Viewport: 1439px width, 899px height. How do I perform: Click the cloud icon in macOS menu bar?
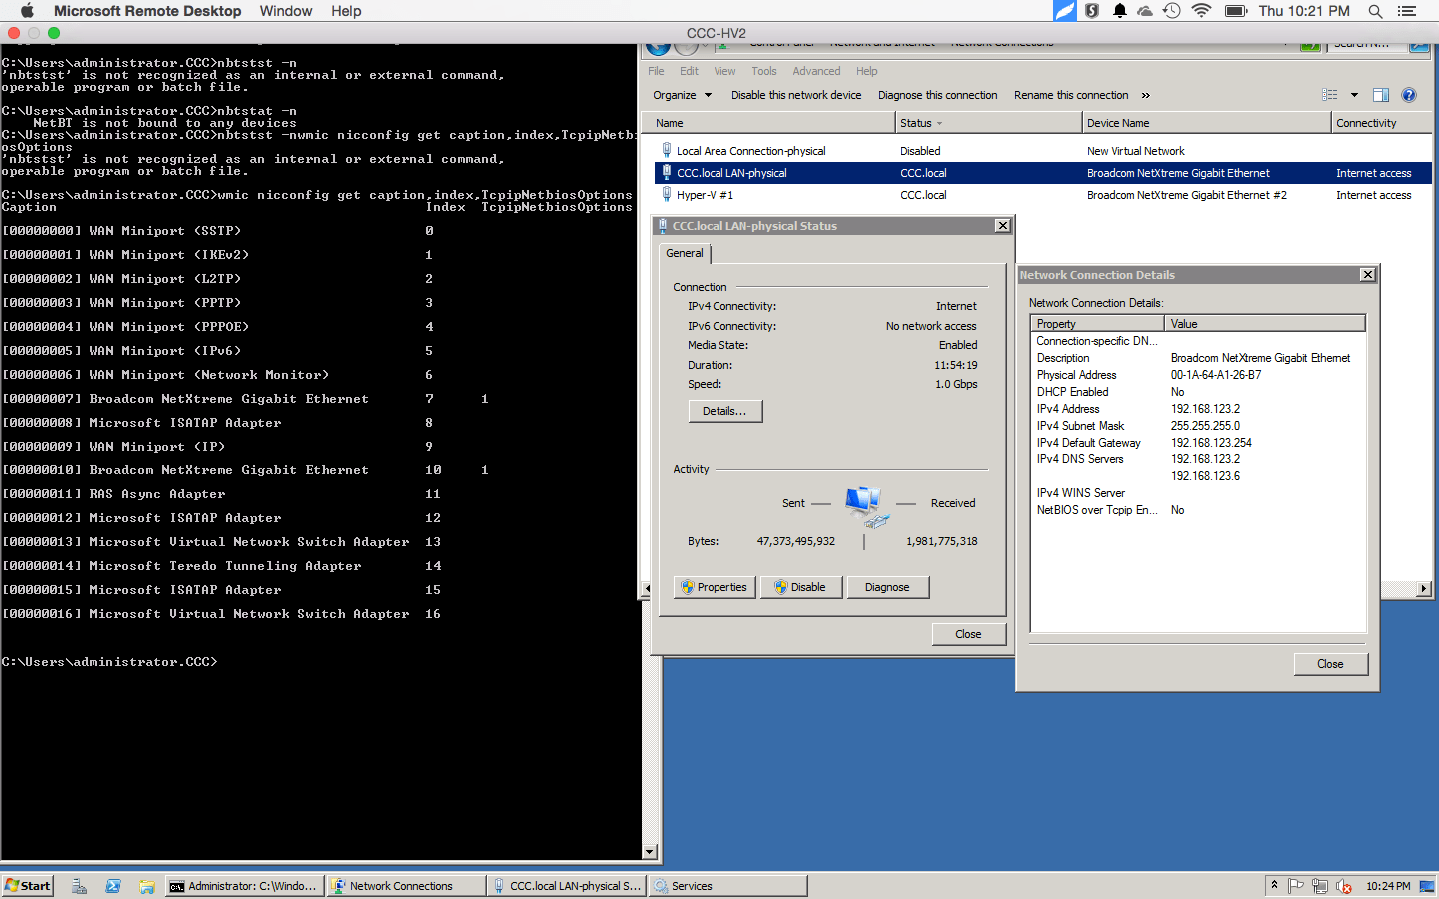[x=1145, y=11]
